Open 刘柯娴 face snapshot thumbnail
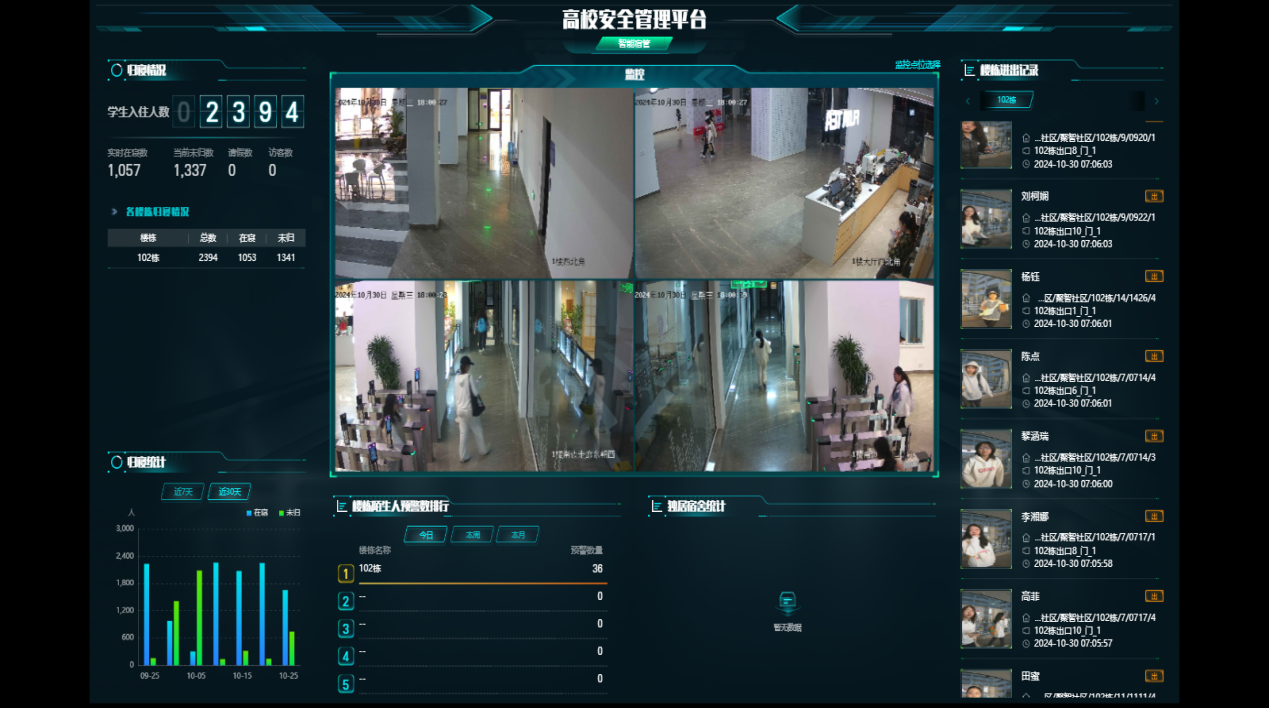The image size is (1269, 708). [986, 219]
